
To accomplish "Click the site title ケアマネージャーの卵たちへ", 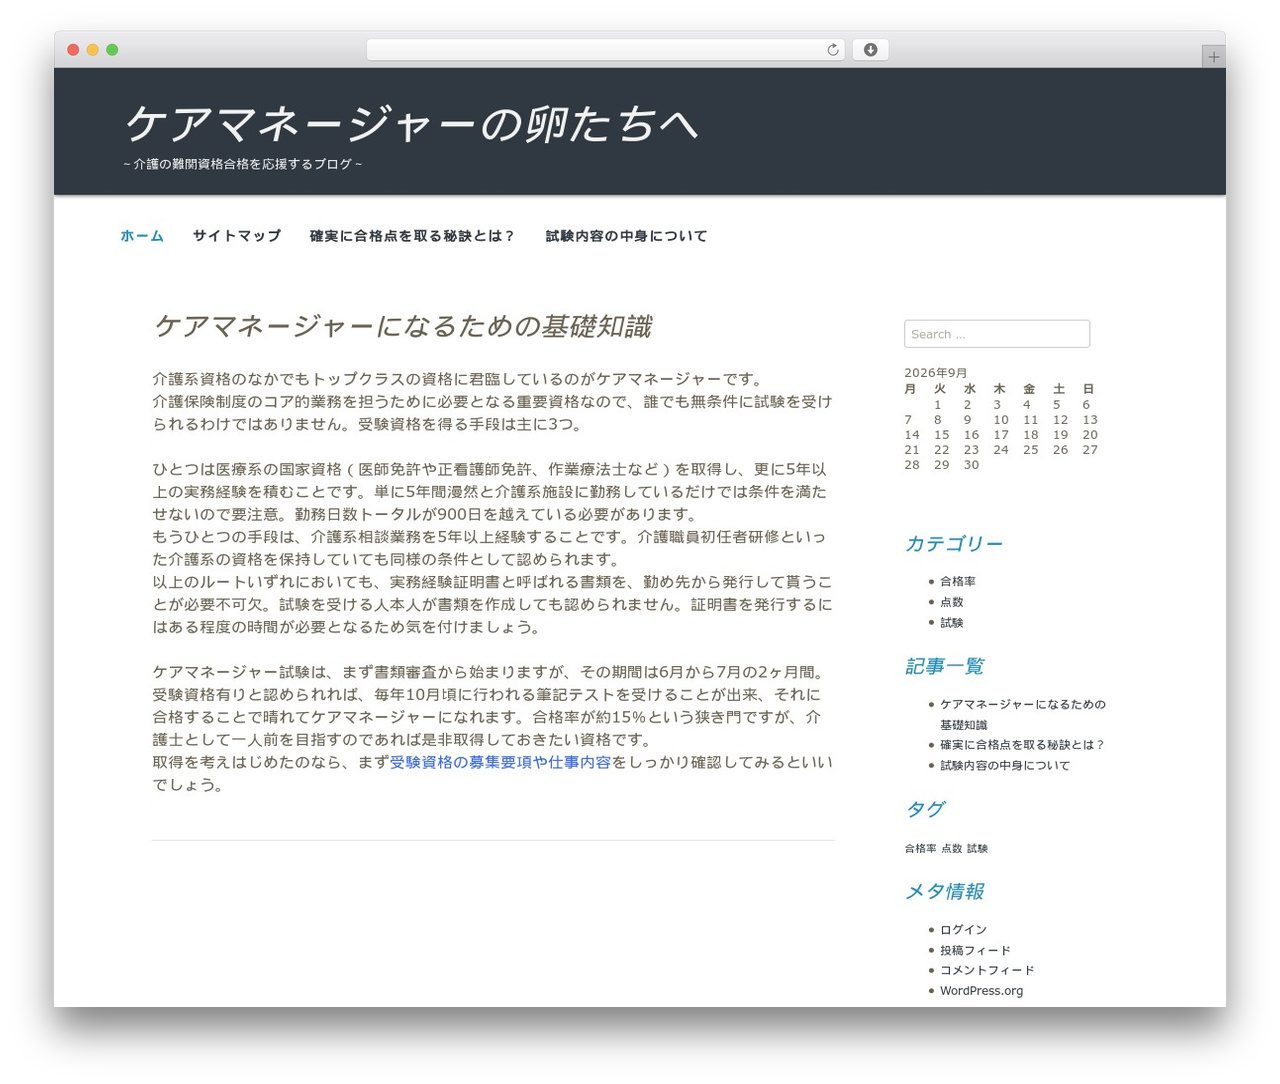I will pyautogui.click(x=411, y=124).
